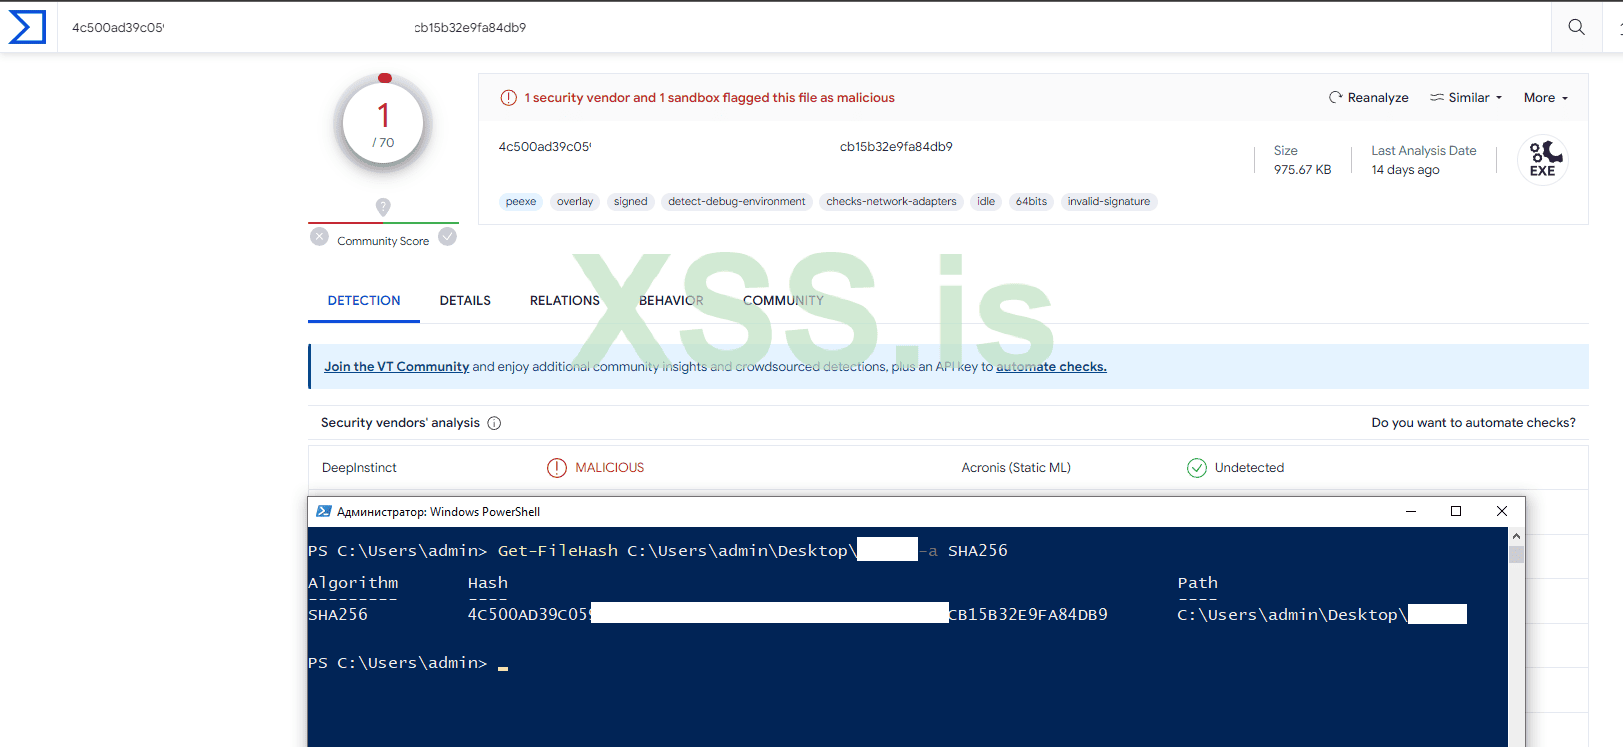Click the EXE file type icon
This screenshot has height=747, width=1623.
1543,159
